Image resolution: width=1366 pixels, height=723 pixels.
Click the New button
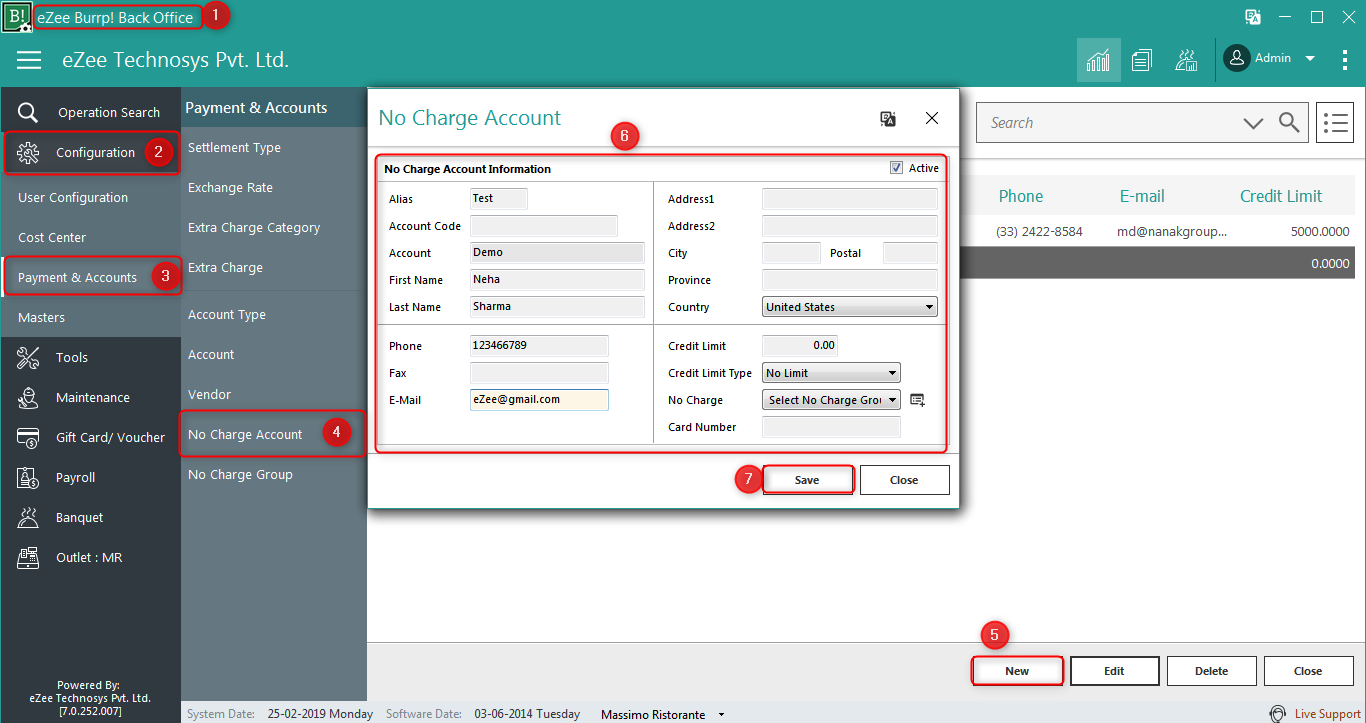(x=1017, y=671)
